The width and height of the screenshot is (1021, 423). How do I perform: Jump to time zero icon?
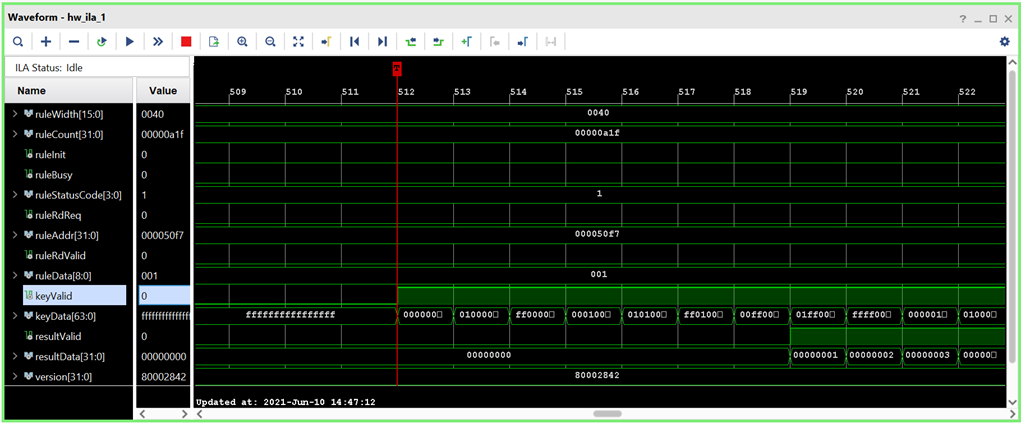pos(354,42)
